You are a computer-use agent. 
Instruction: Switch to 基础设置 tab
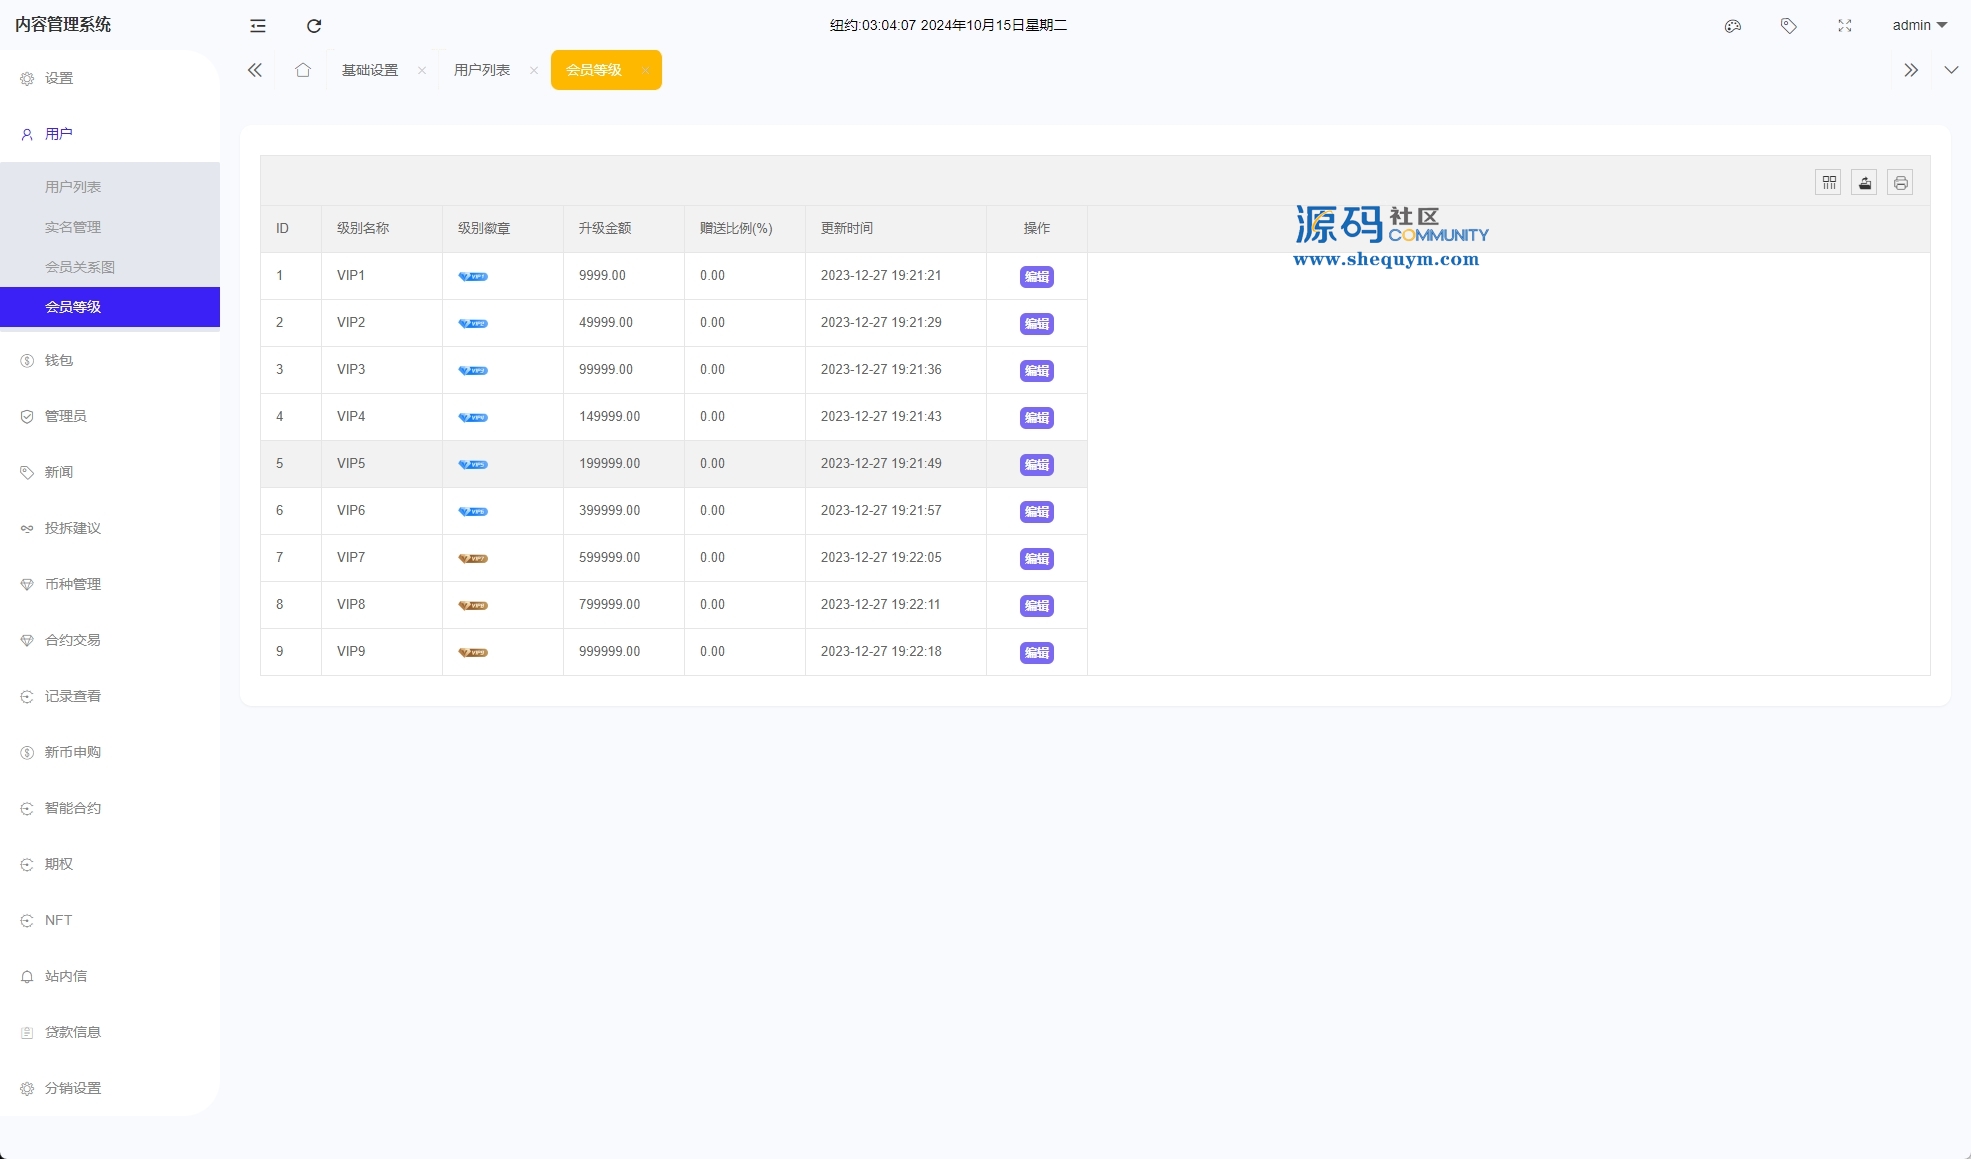point(370,70)
